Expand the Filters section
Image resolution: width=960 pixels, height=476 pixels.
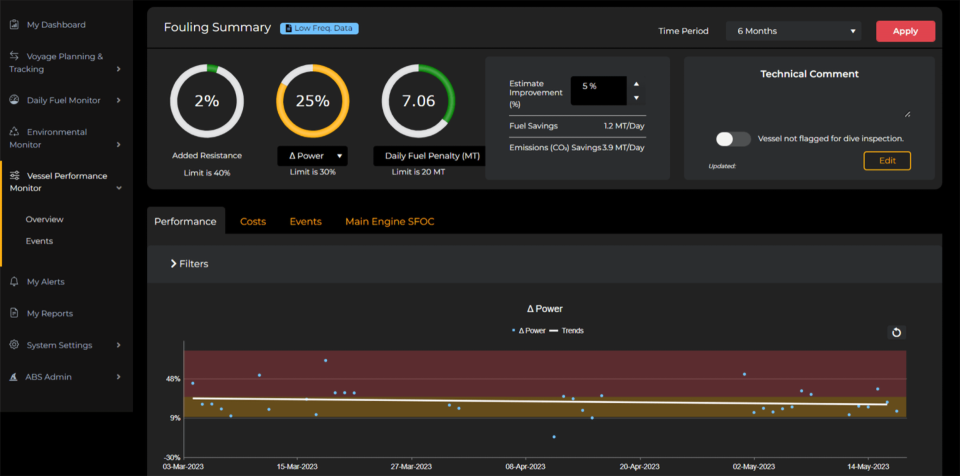[x=189, y=264]
